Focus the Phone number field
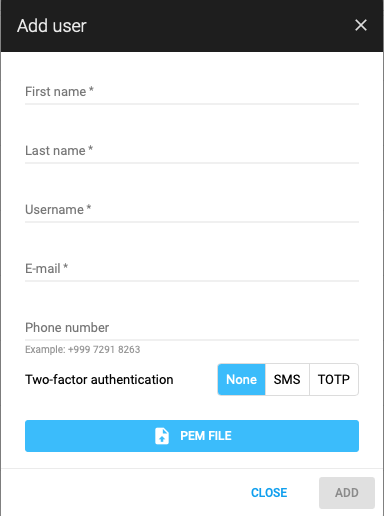The height and width of the screenshot is (516, 384). tap(192, 328)
